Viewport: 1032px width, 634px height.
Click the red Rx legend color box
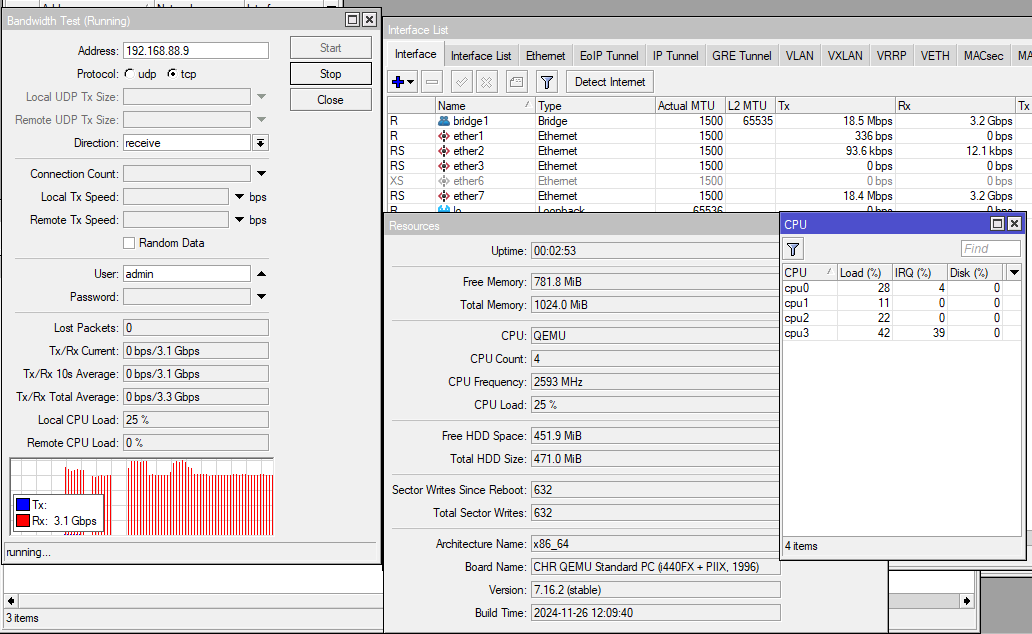pyautogui.click(x=23, y=521)
